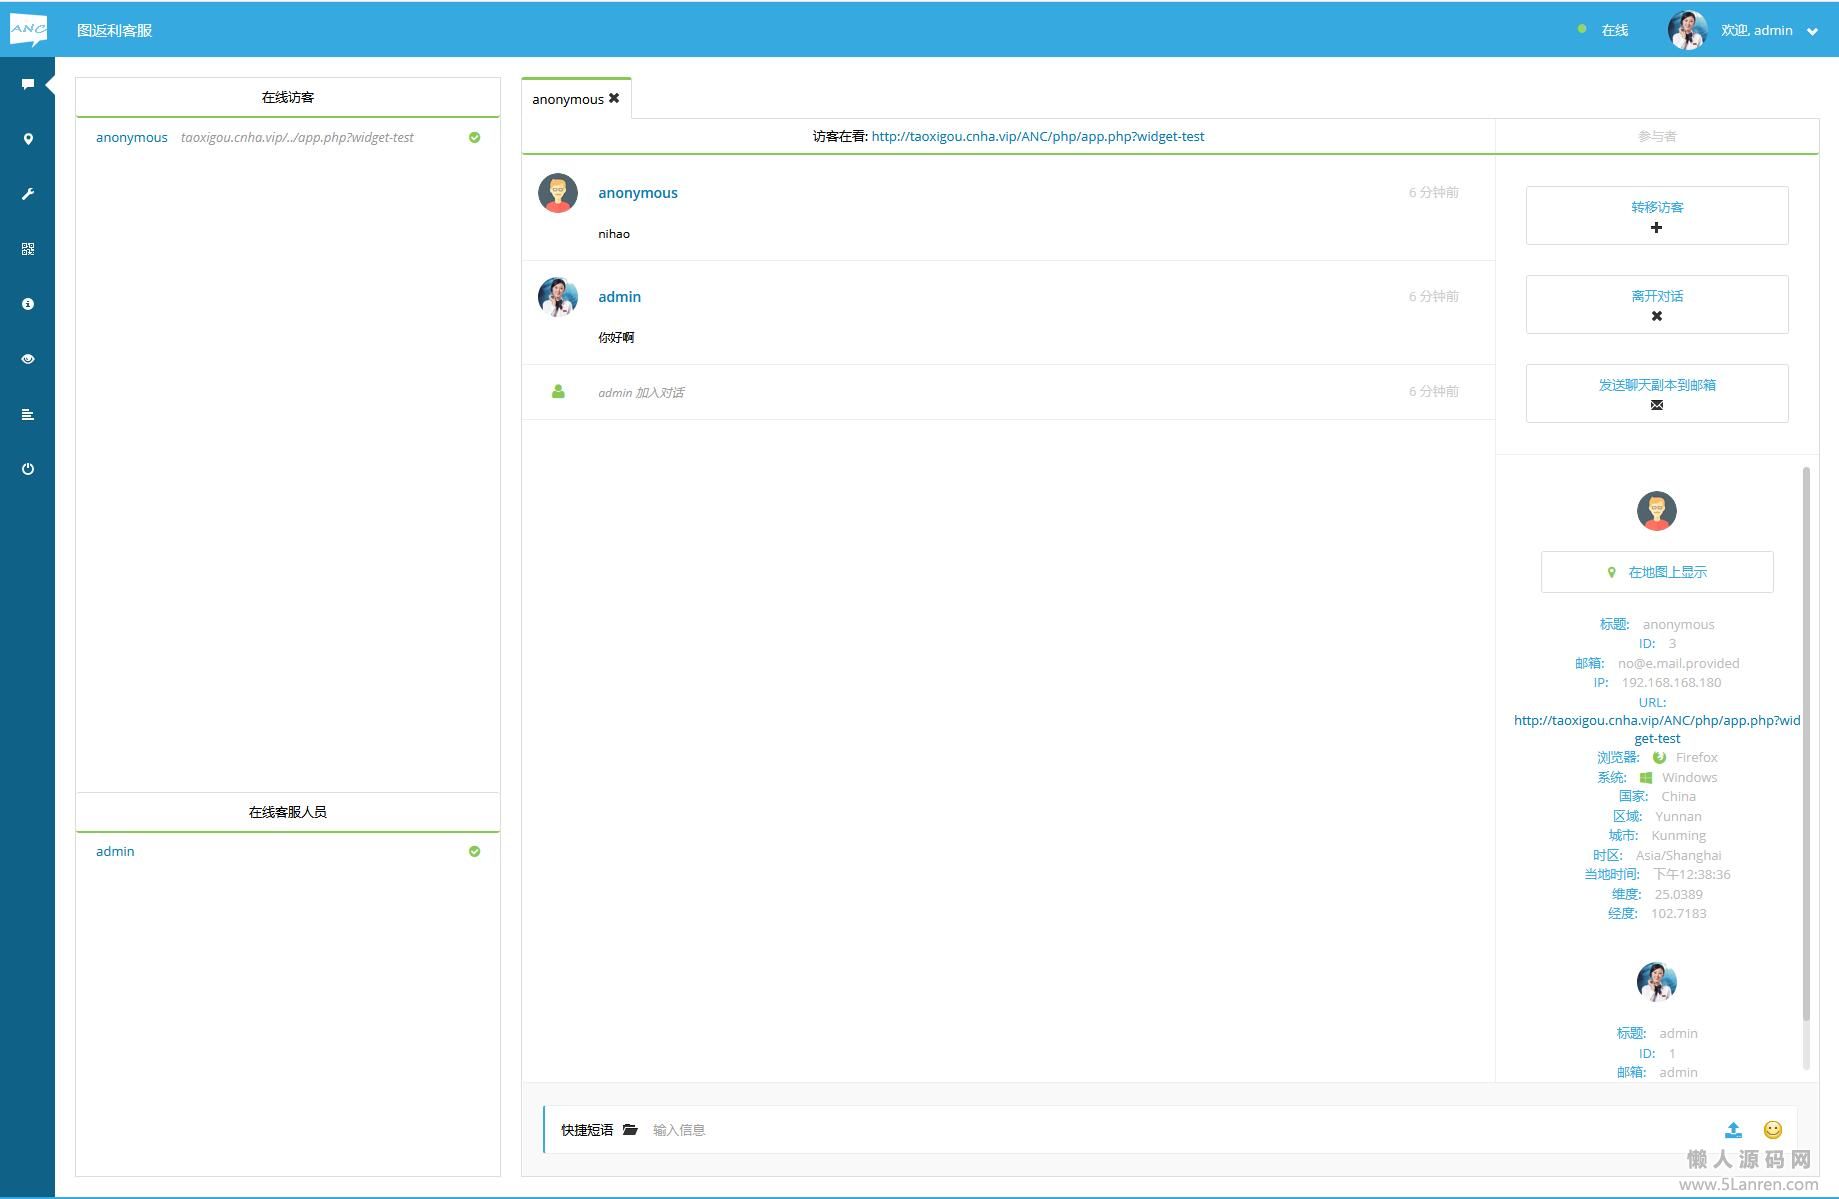
Task: Open the wrench settings icon in sidebar
Action: pos(28,194)
